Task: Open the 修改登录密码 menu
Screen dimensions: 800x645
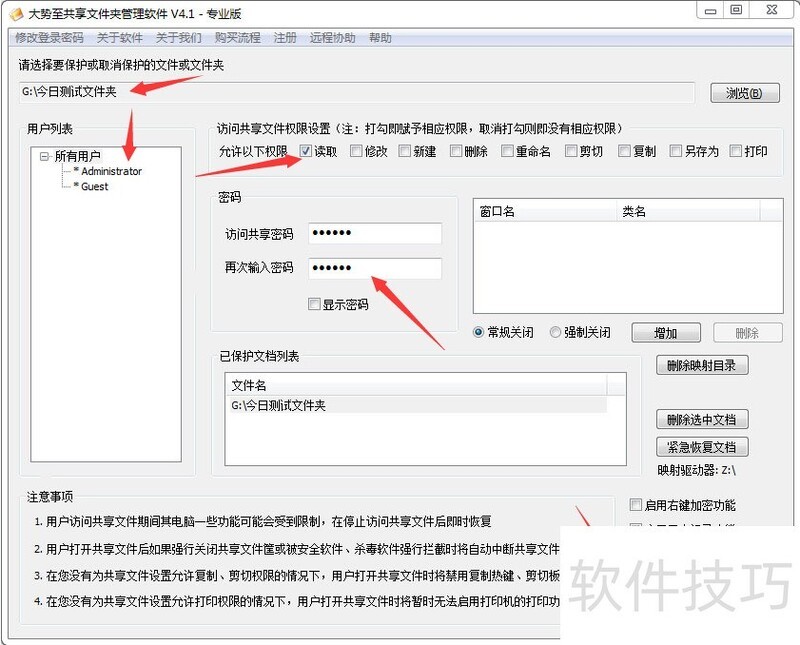Action: point(49,38)
